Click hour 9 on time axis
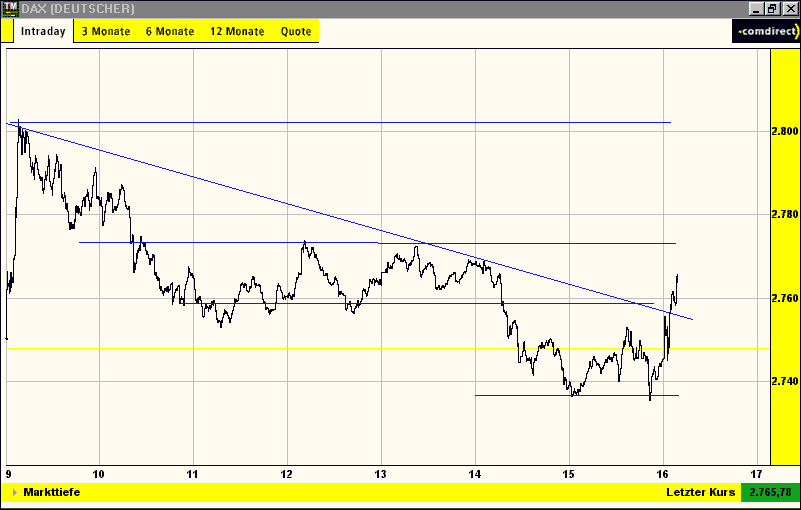This screenshot has height=510, width=801. click(9, 474)
